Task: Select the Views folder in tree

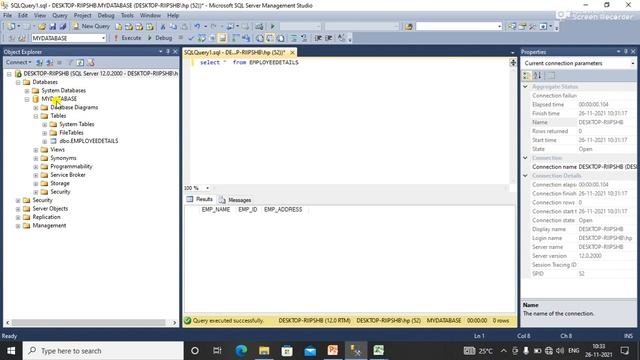Action: [x=57, y=150]
